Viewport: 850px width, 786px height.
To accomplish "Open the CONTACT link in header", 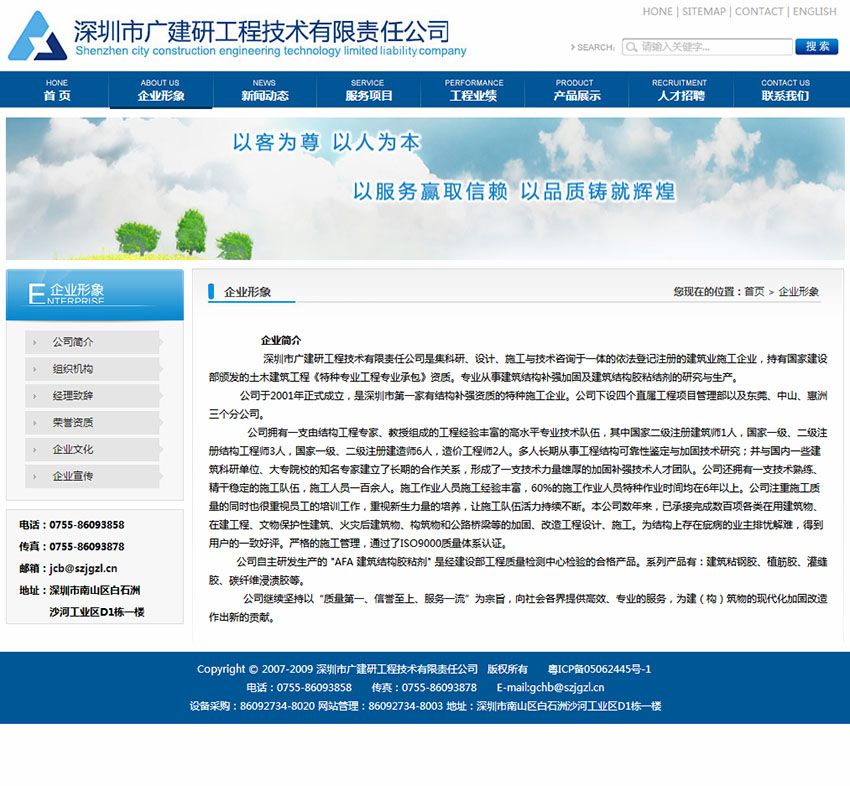I will 759,12.
